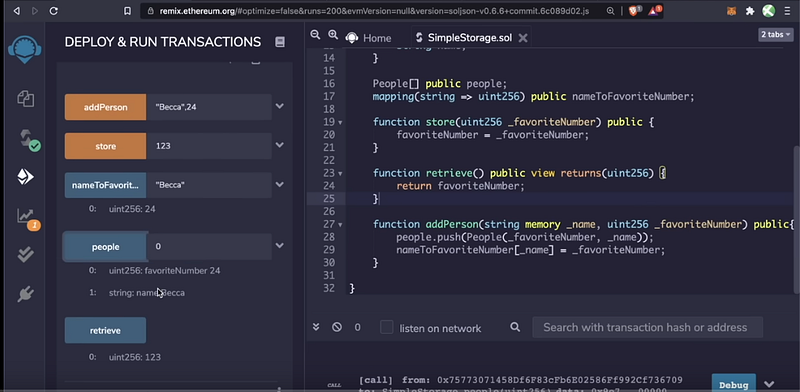Toggle the listen on network checkbox

pos(387,327)
